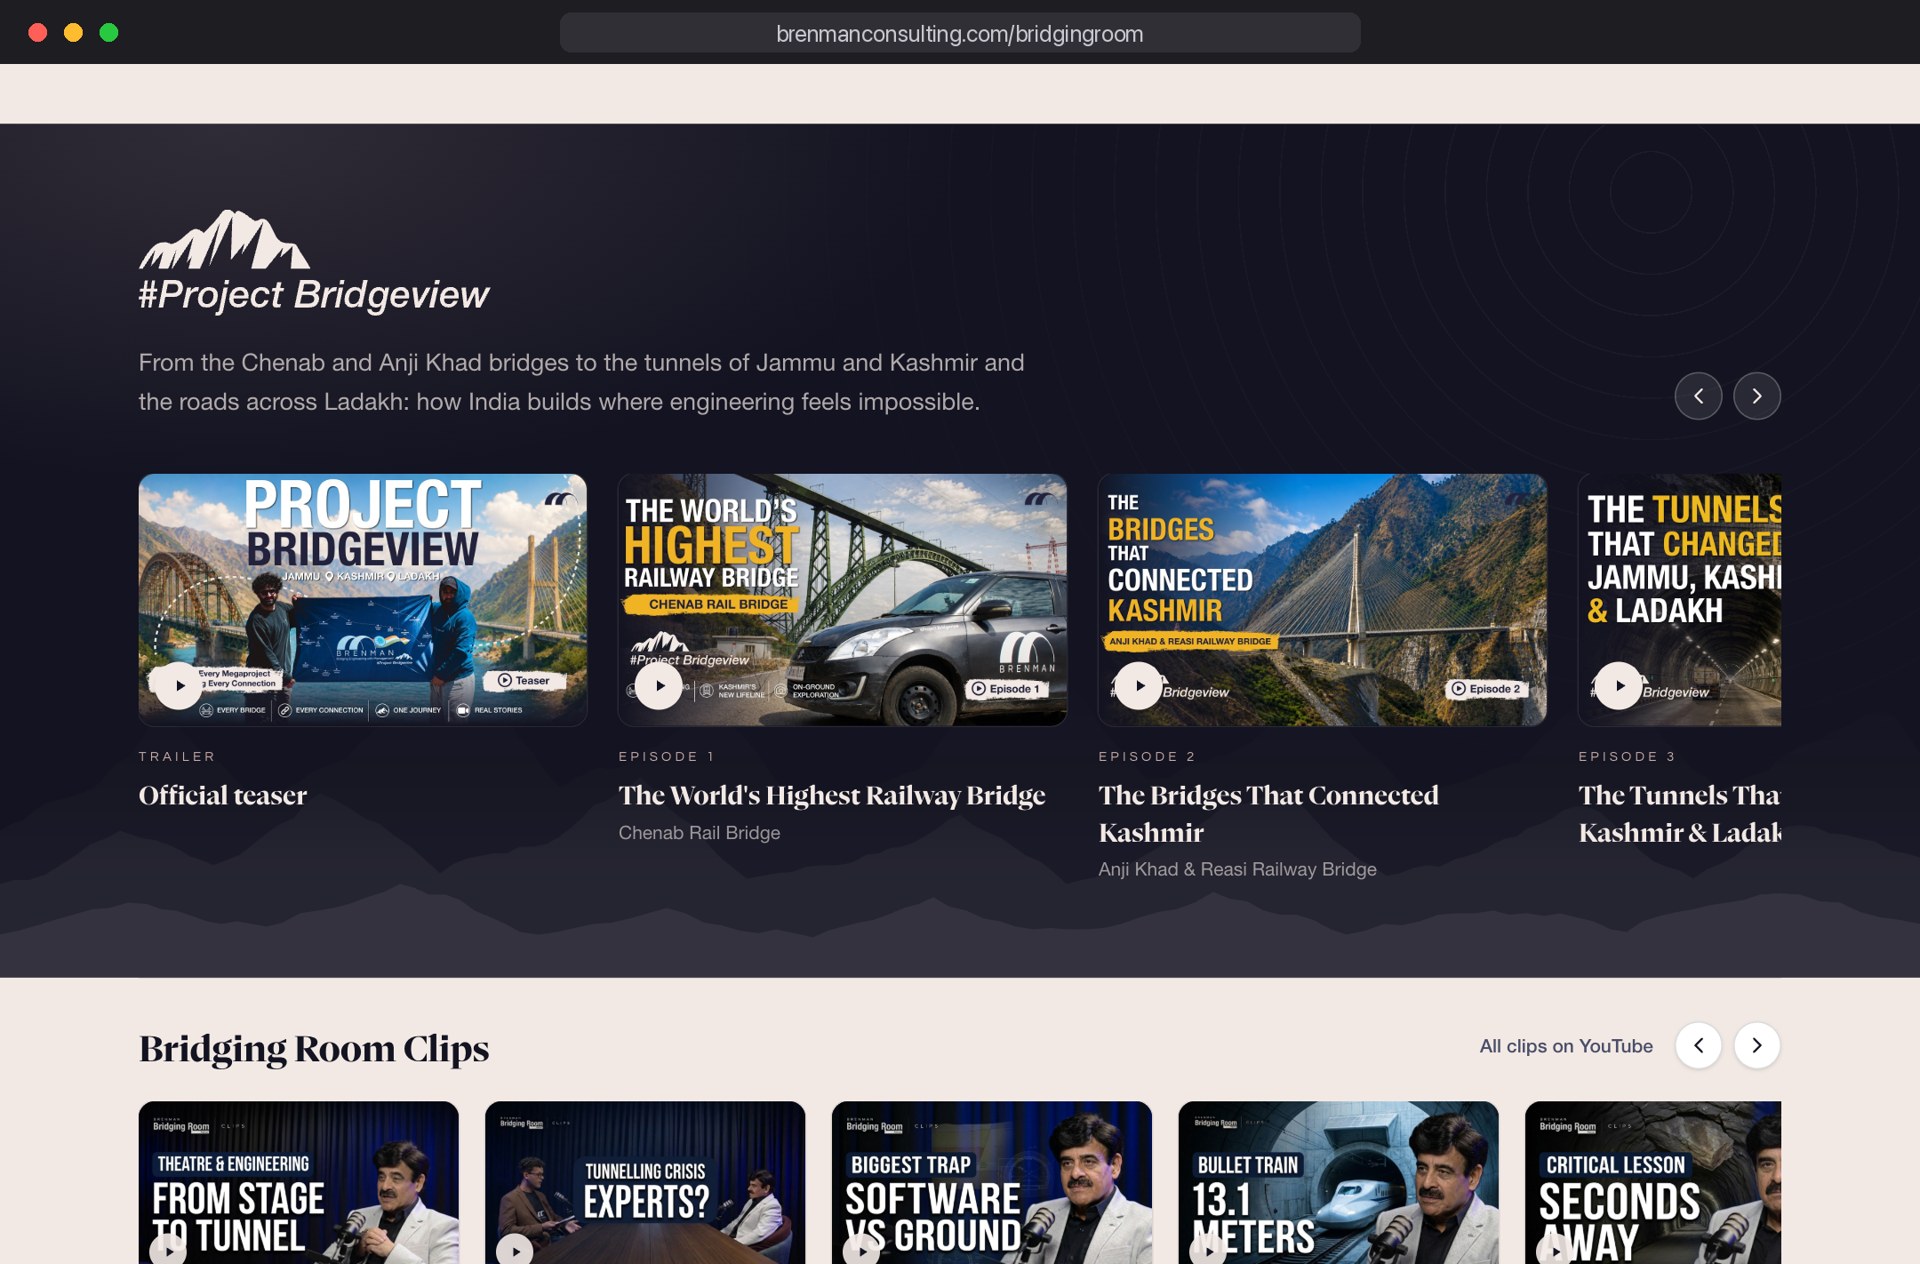Play Episode 2 Bridges That Connected Kashmir
1920x1264 pixels.
click(1139, 686)
